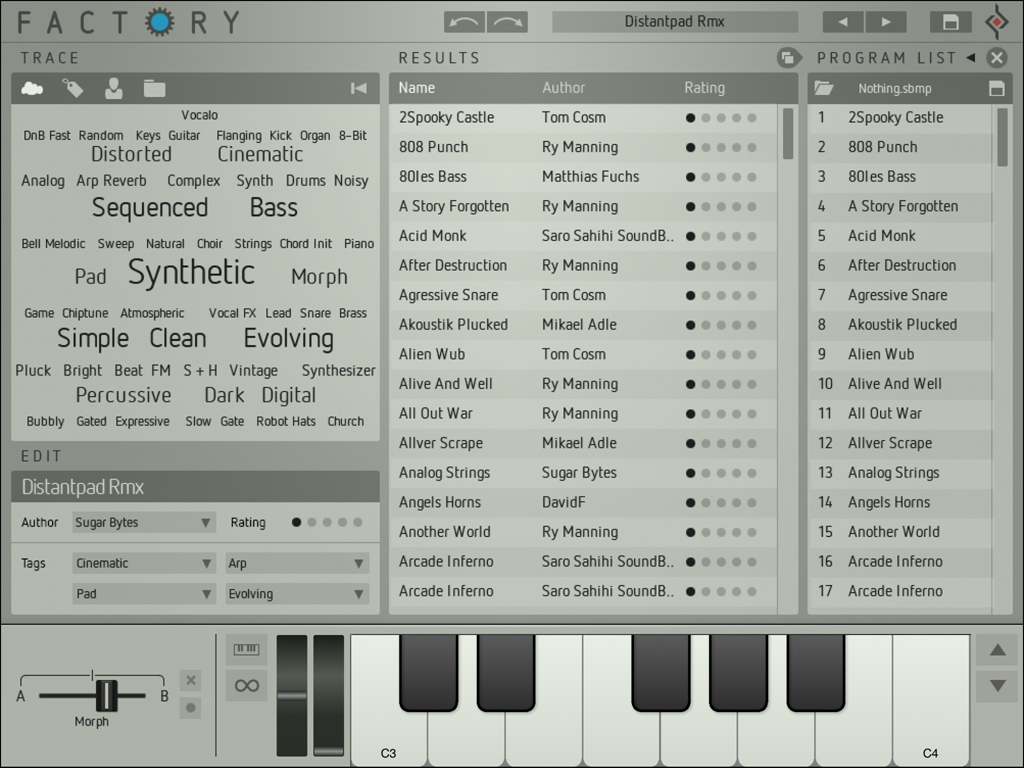The image size is (1024, 768).
Task: Switch to author person filter icon
Action: coord(114,88)
